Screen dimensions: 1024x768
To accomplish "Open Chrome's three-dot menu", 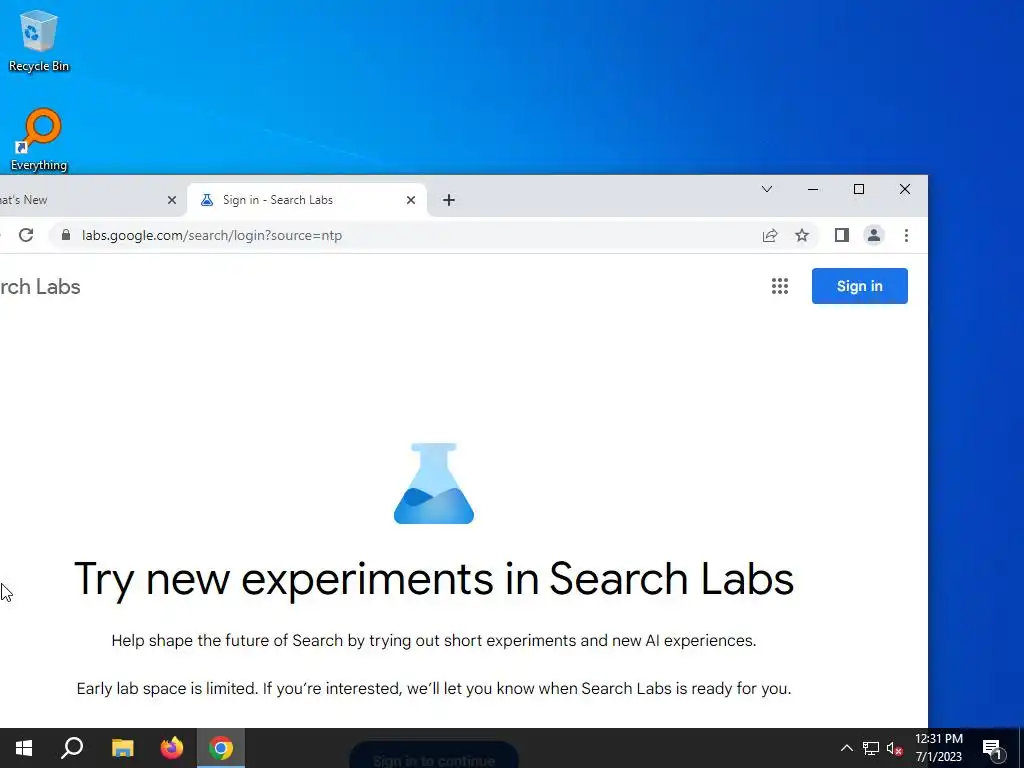I will click(906, 235).
